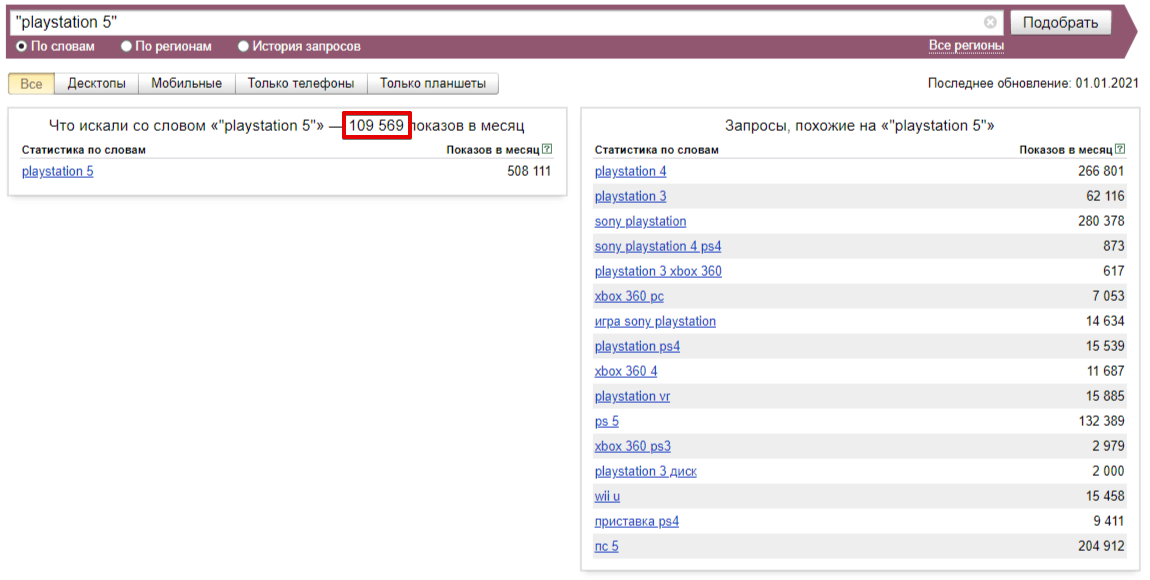Switch to the "Все" devices tab
The image size is (1150, 580).
point(31,84)
